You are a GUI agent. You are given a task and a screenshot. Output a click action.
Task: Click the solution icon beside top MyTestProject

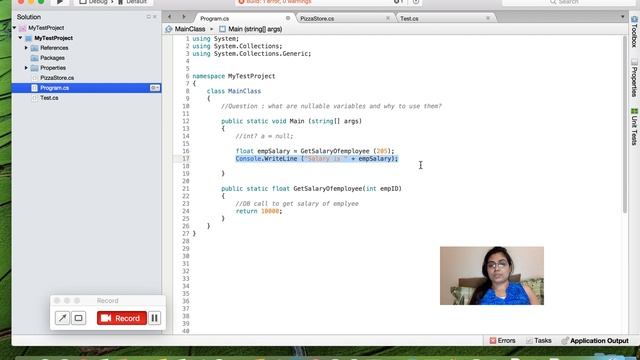(23, 28)
